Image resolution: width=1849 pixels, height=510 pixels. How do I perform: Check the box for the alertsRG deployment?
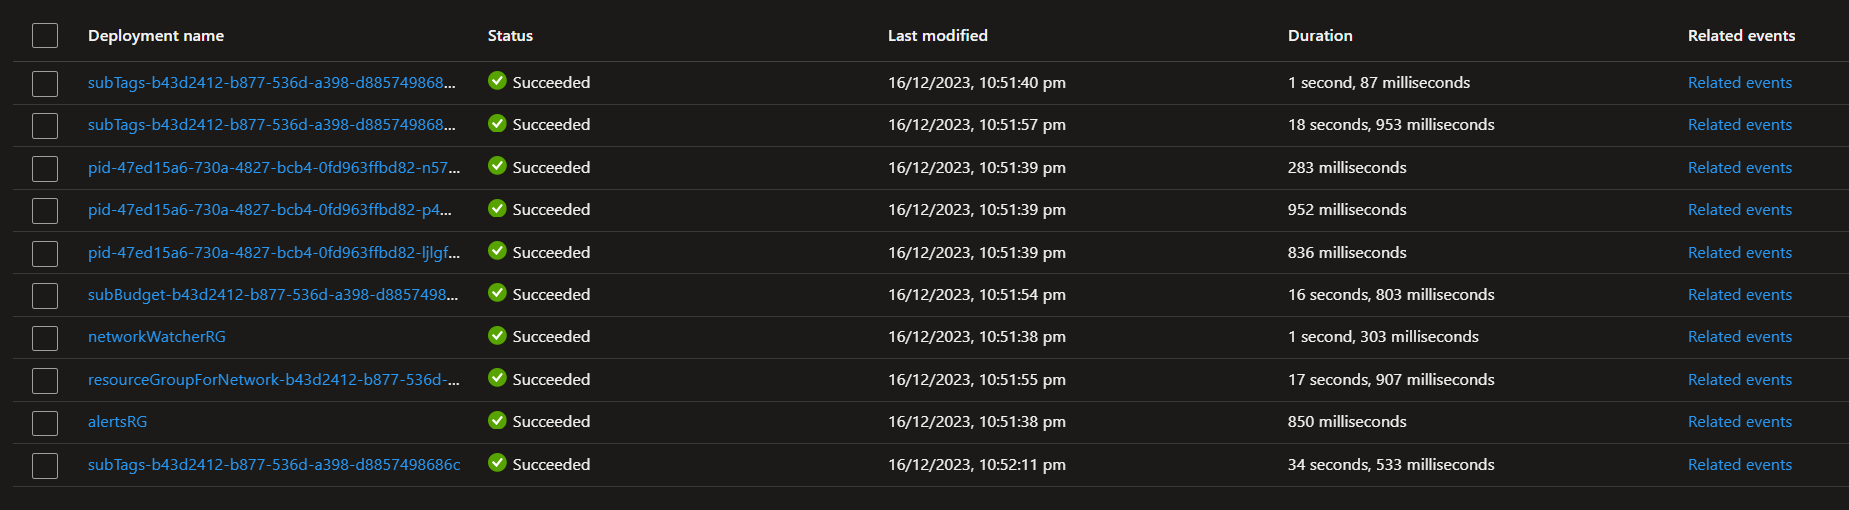coord(45,423)
